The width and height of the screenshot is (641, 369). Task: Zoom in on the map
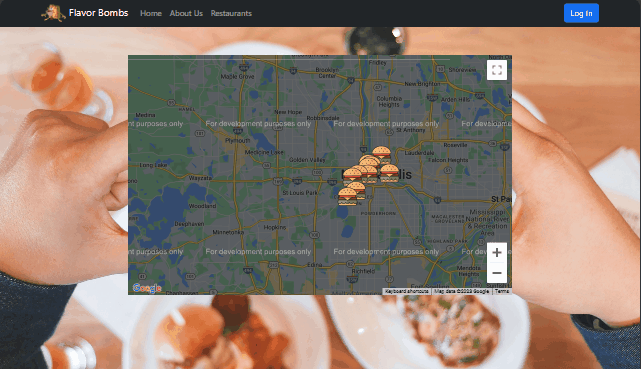tap(497, 253)
